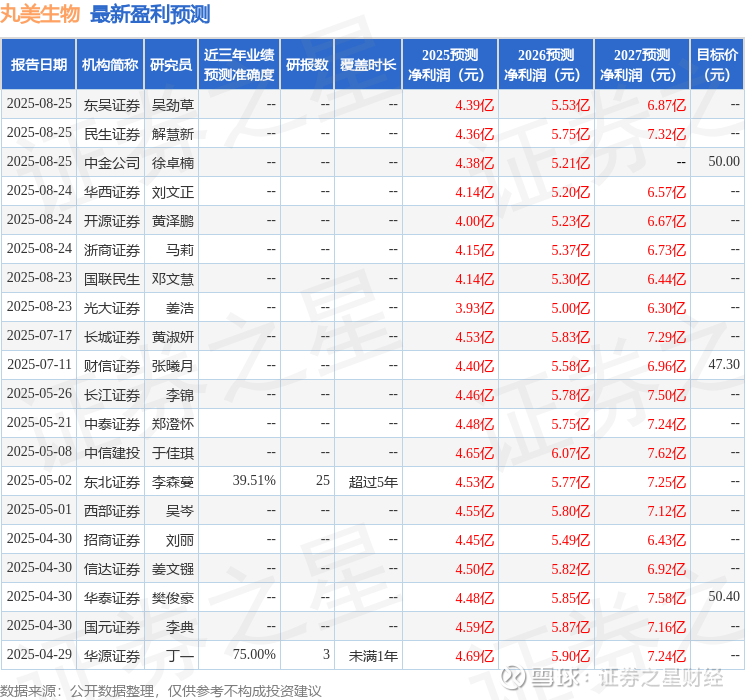
Task: Click researcher name 樊俊豪
Action: pyautogui.click(x=172, y=598)
